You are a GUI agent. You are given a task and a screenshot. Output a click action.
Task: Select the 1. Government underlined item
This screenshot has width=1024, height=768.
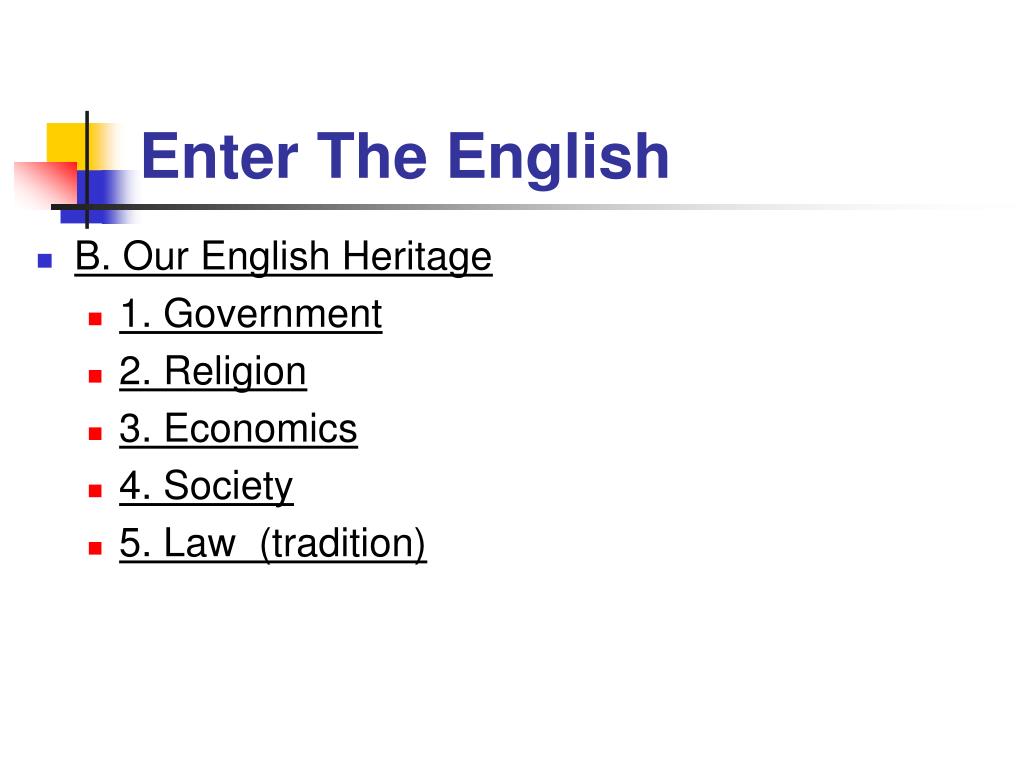click(251, 314)
